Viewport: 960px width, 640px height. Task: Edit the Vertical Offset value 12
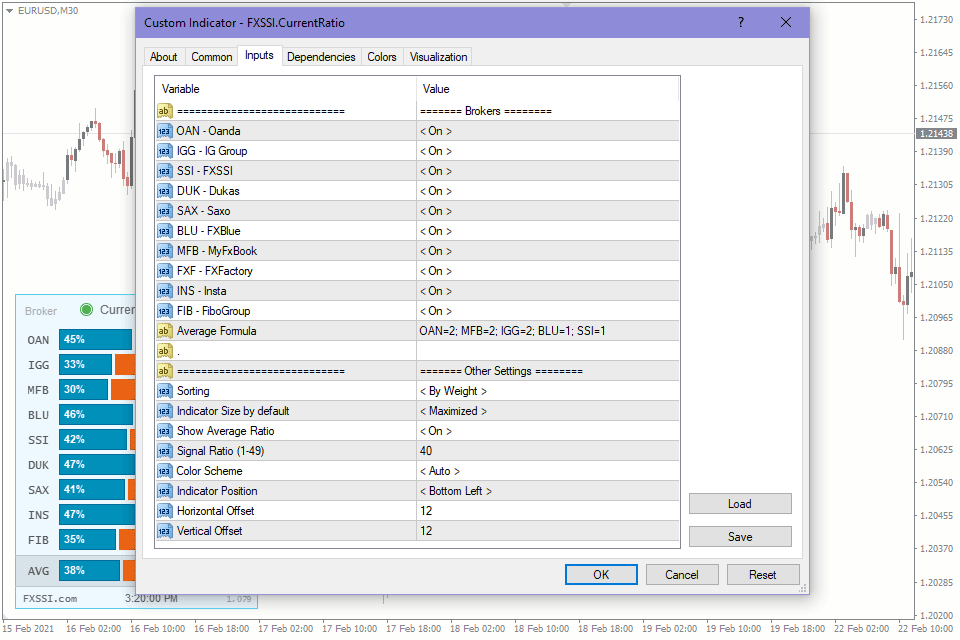coord(548,531)
